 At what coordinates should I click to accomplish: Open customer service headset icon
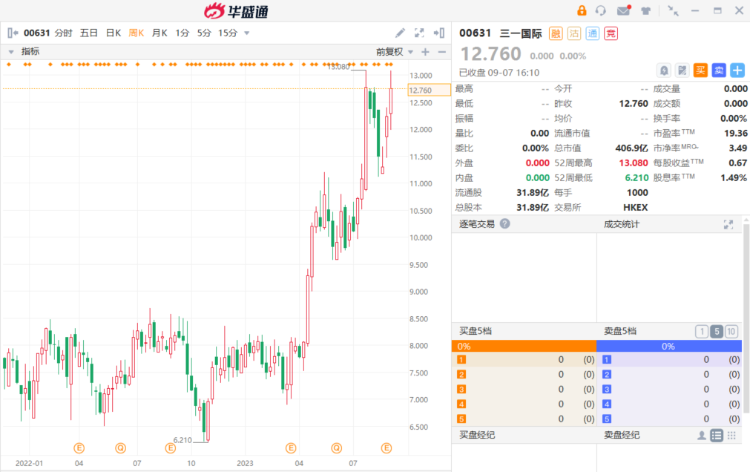point(601,11)
